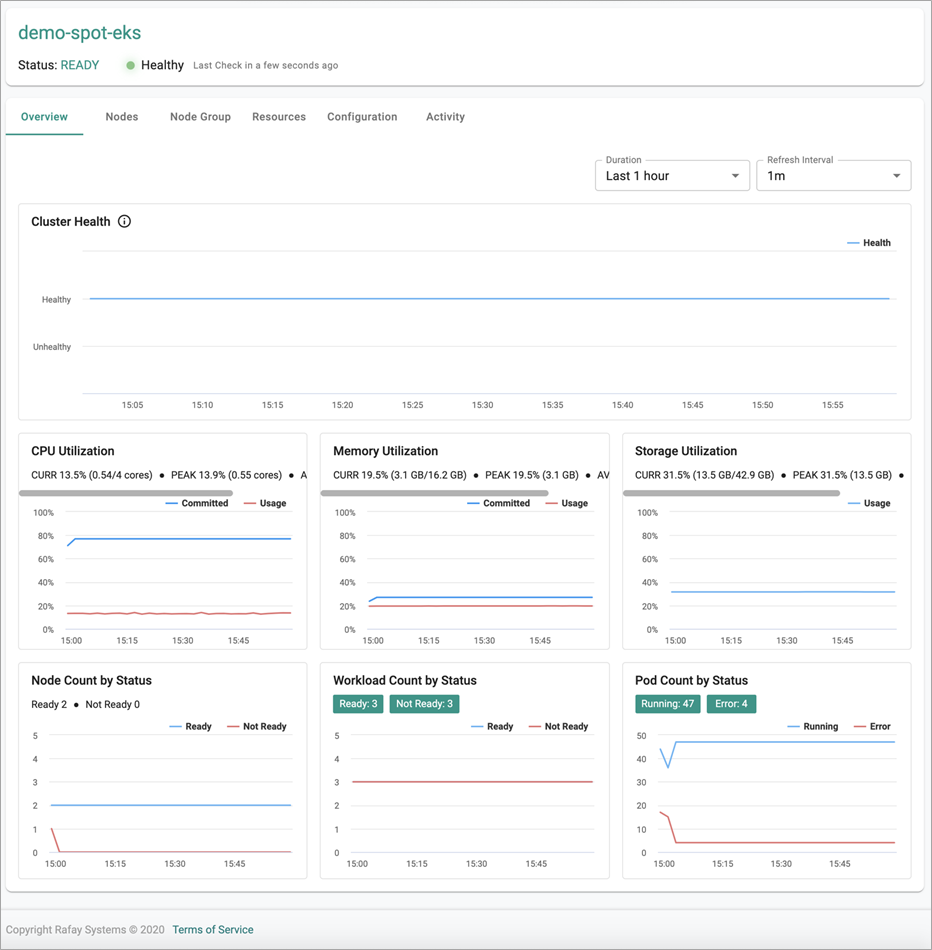Click 'Not Ready 0' in Node Count card
The image size is (932, 950).
[x=113, y=705]
